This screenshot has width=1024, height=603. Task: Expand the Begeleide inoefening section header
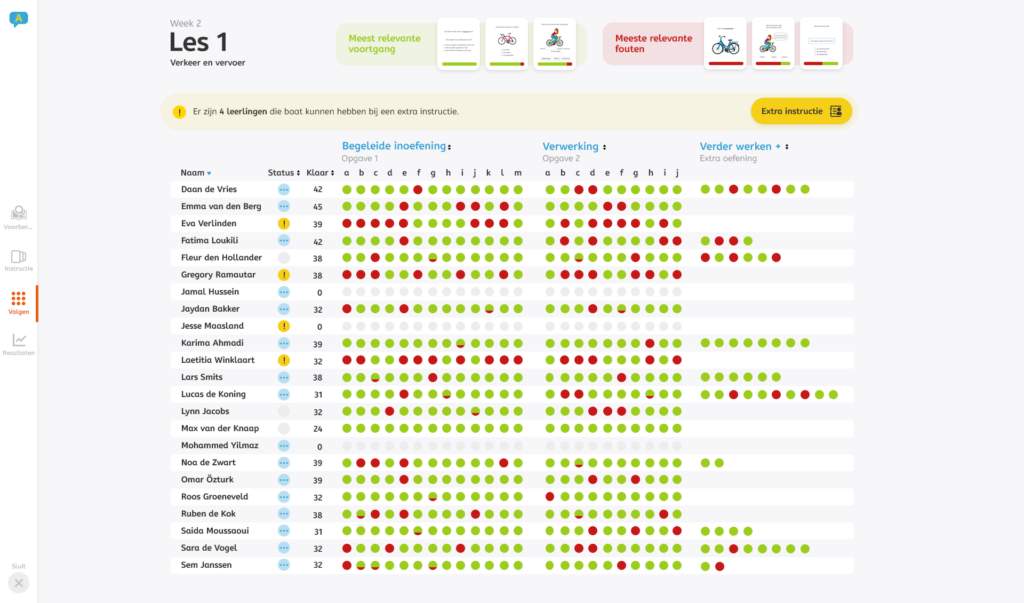[x=396, y=146]
